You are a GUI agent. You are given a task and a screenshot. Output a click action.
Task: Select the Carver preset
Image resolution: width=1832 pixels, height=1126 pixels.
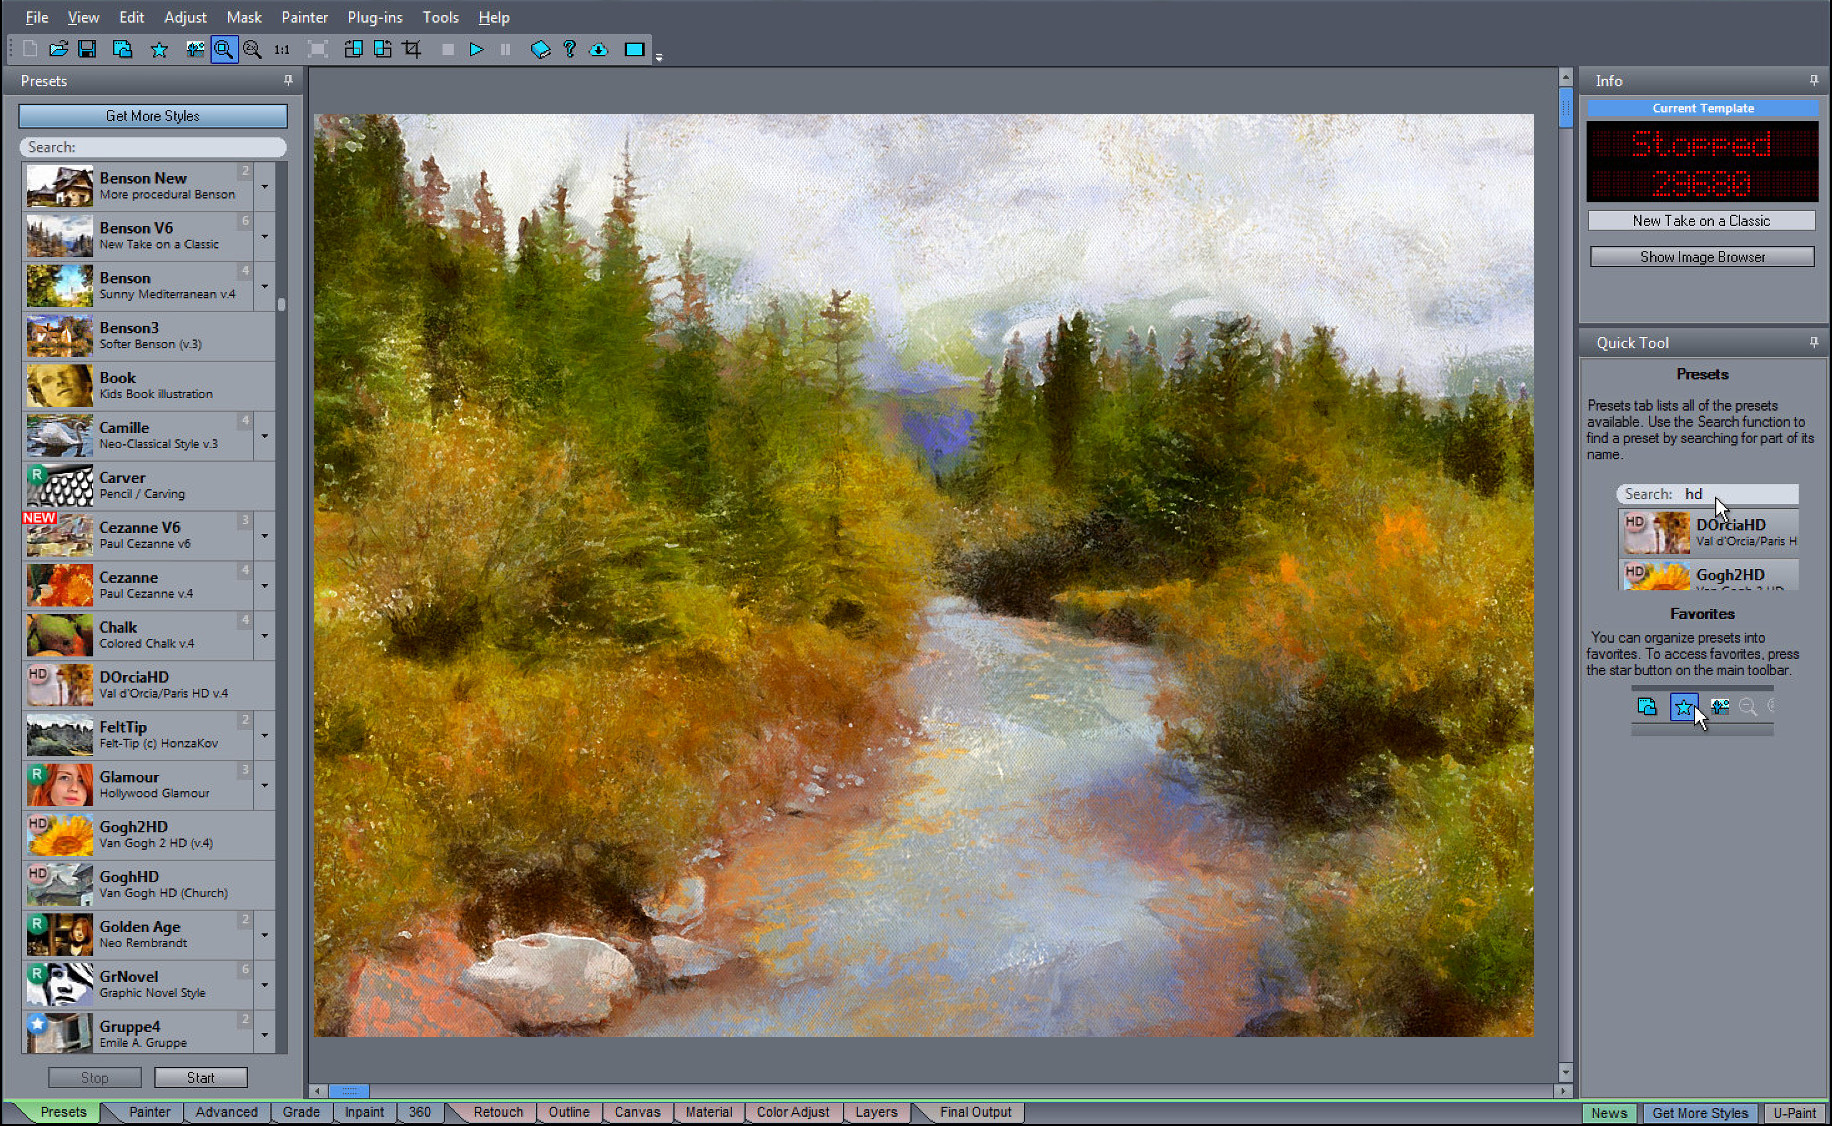pyautogui.click(x=148, y=485)
